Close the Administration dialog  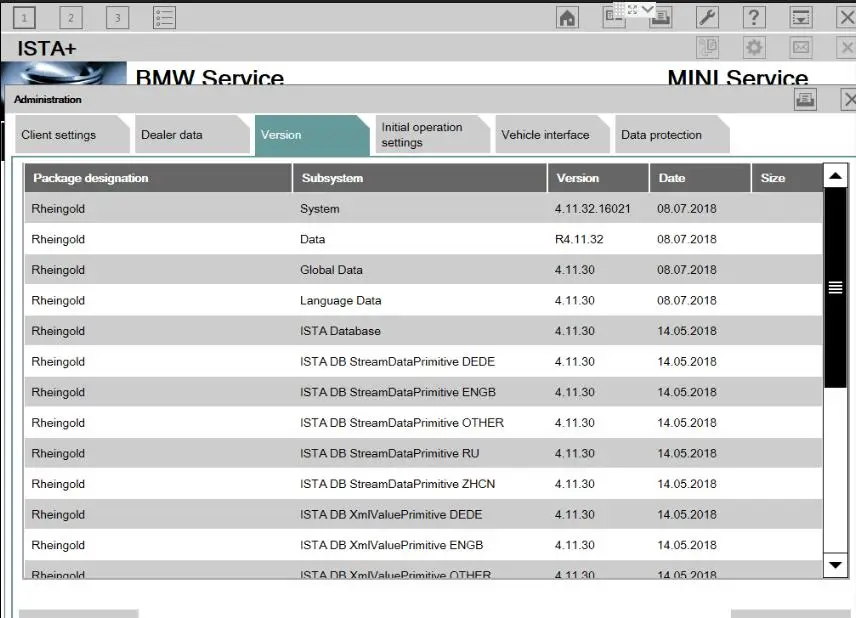click(848, 99)
